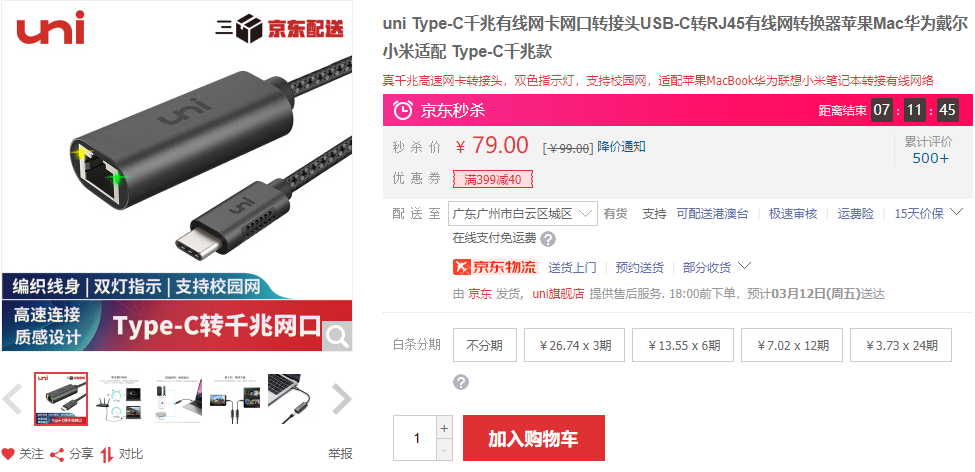Select the ¥26.74 x 3期 installment option
Image resolution: width=975 pixels, height=472 pixels.
[574, 345]
